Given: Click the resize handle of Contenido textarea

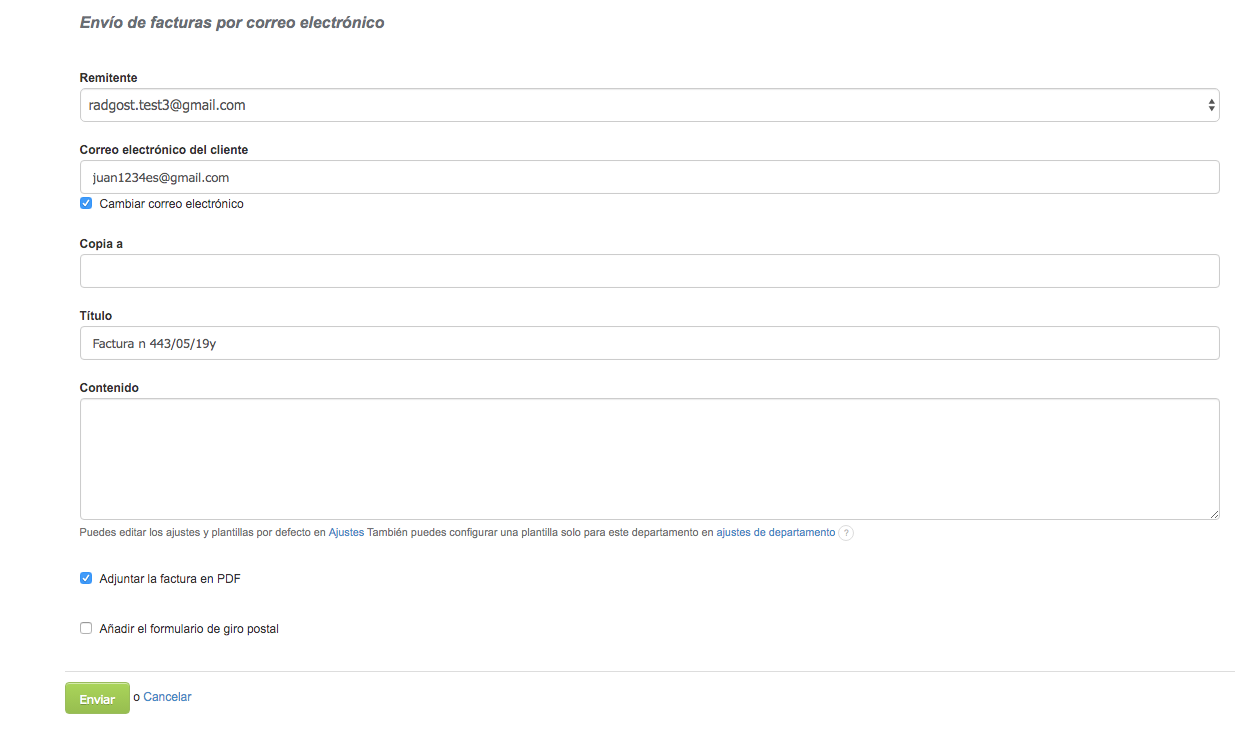Looking at the screenshot, I should pyautogui.click(x=1213, y=513).
